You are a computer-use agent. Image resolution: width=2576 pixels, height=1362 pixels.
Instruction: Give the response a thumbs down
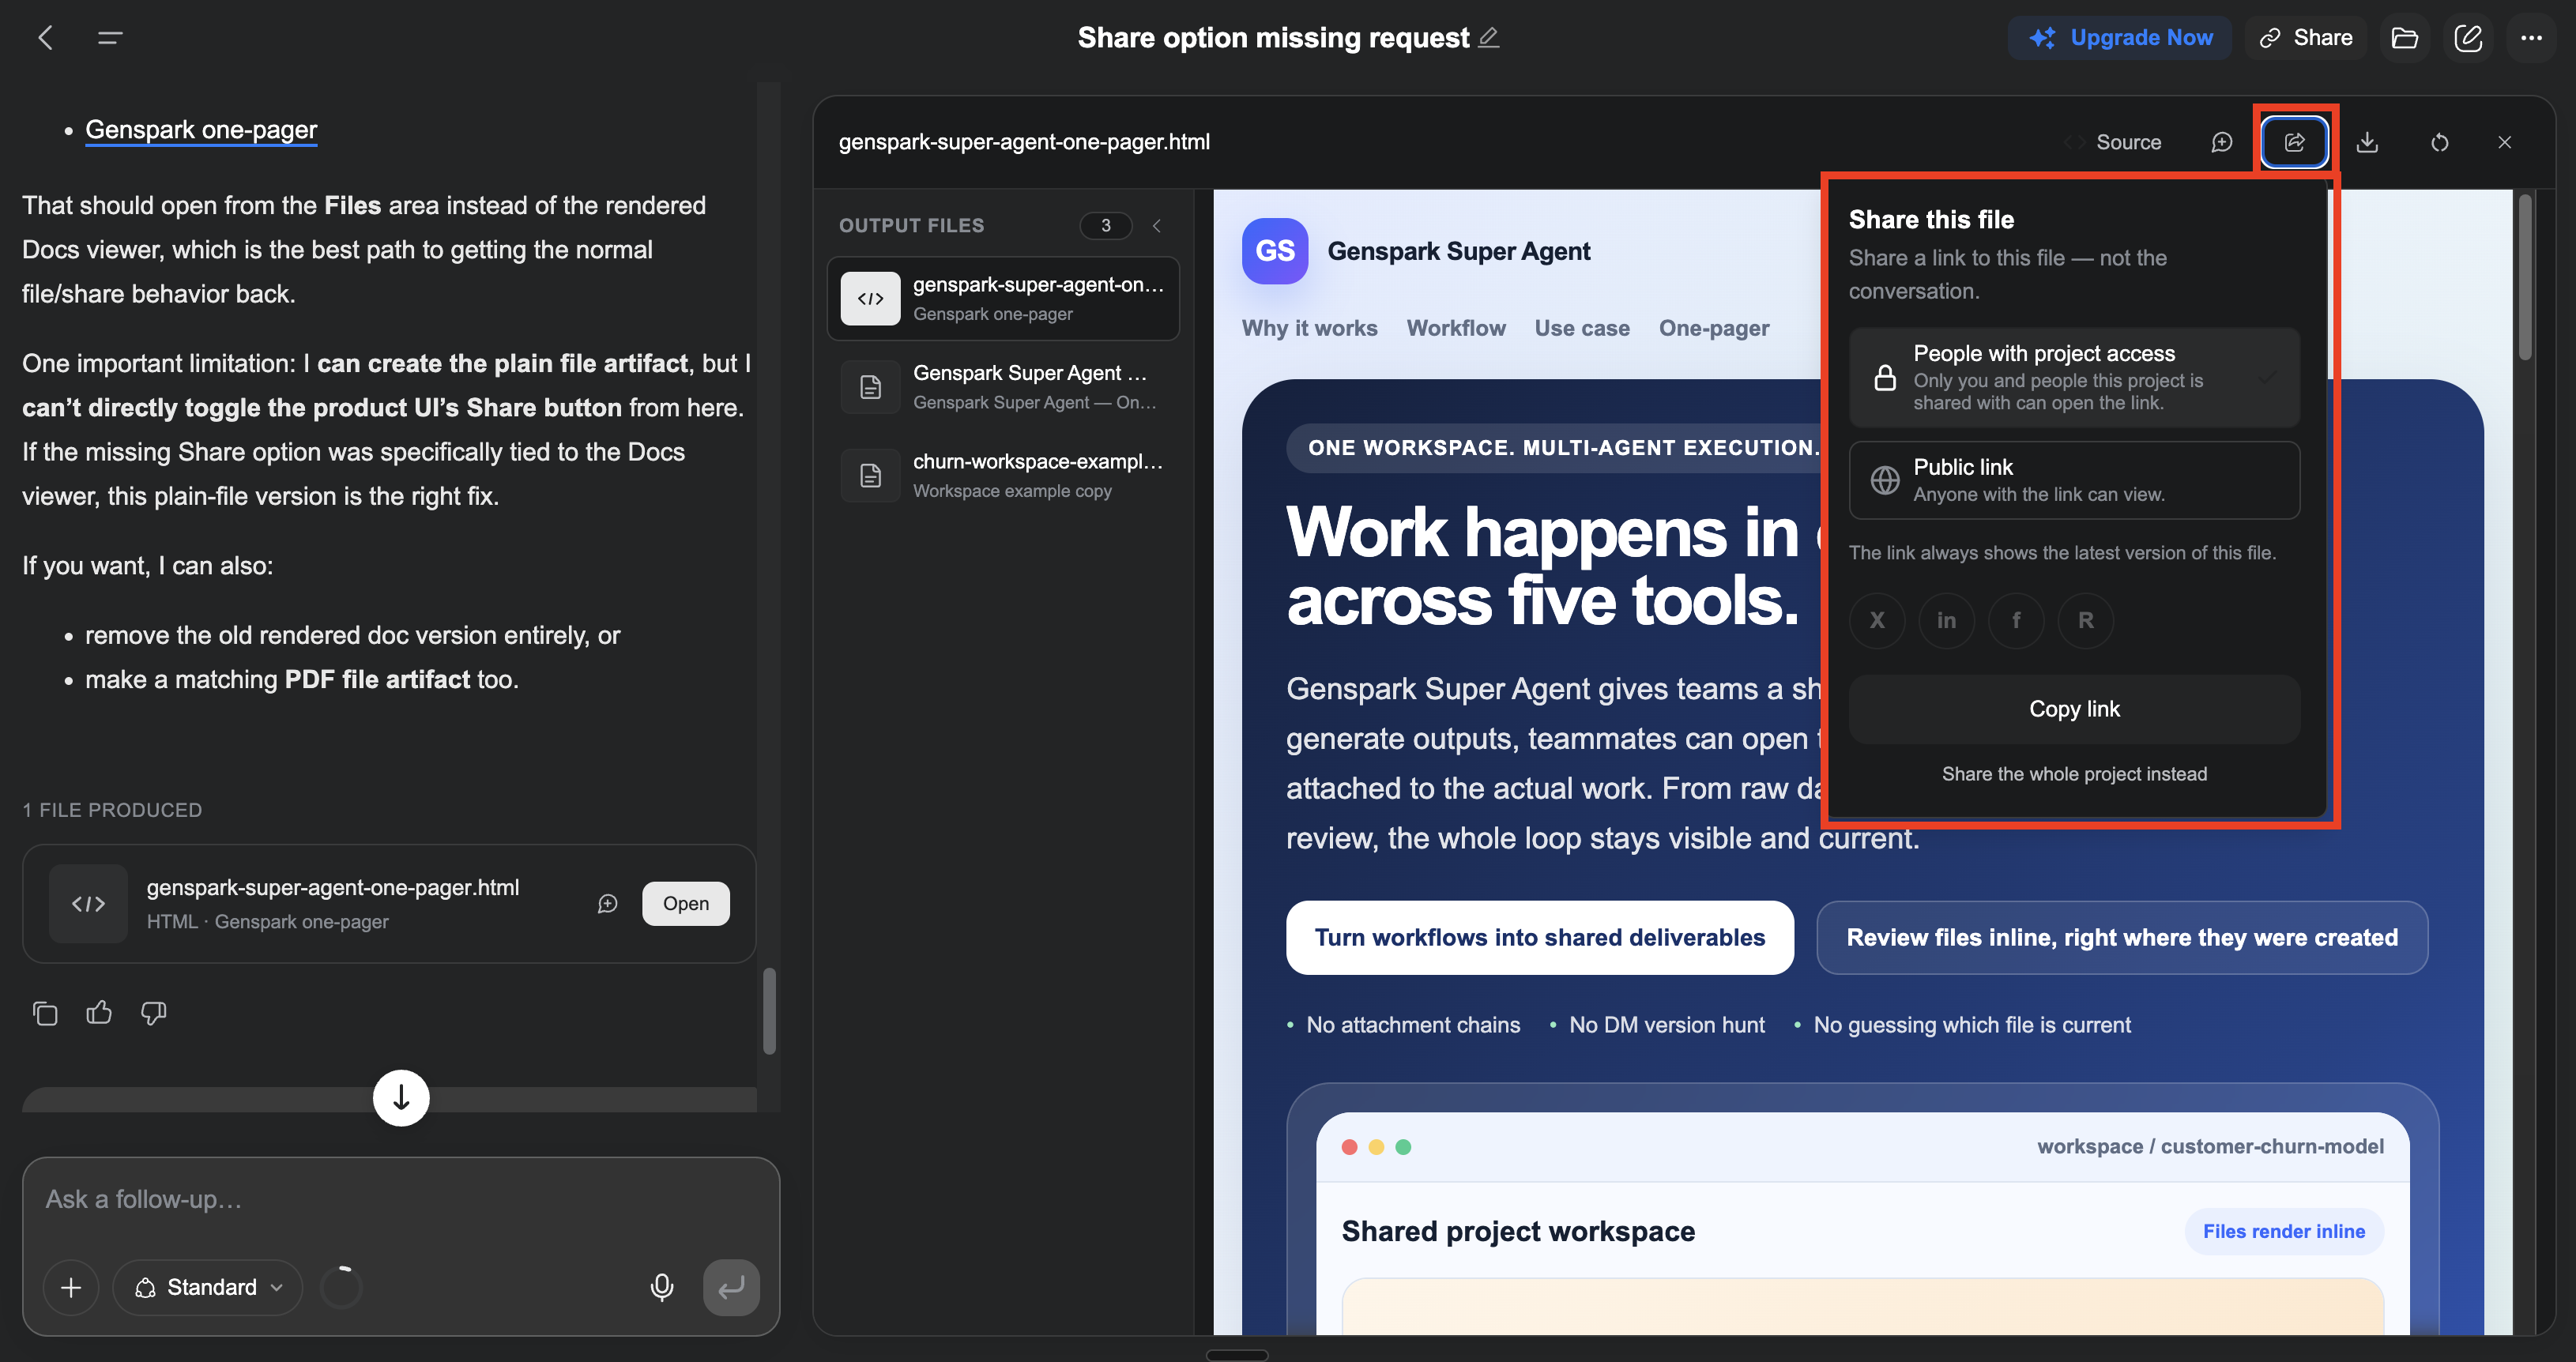click(153, 1013)
